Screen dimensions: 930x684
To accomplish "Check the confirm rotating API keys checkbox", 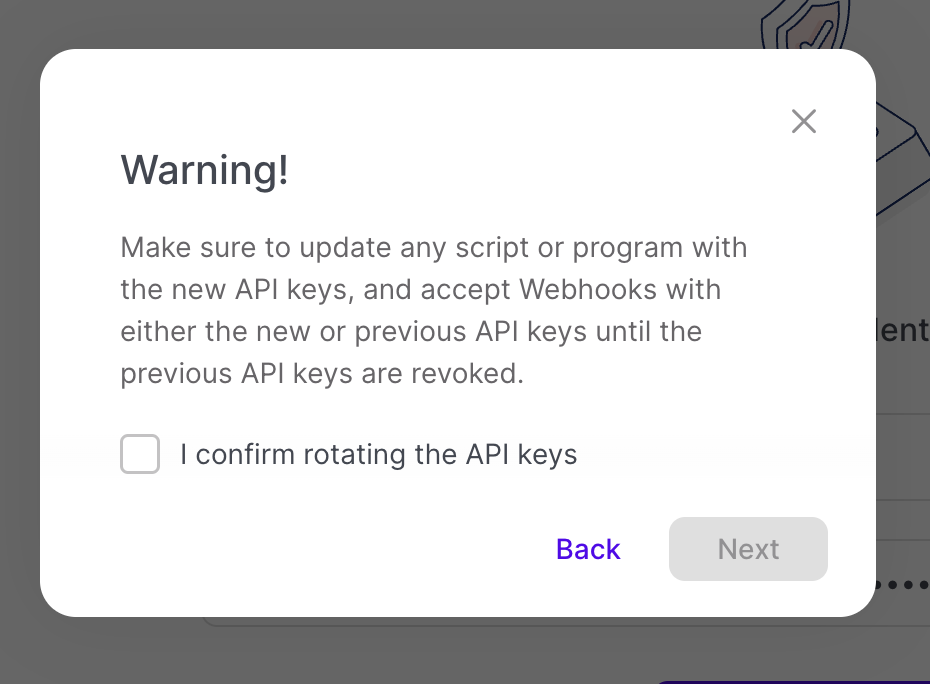I will click(x=140, y=454).
